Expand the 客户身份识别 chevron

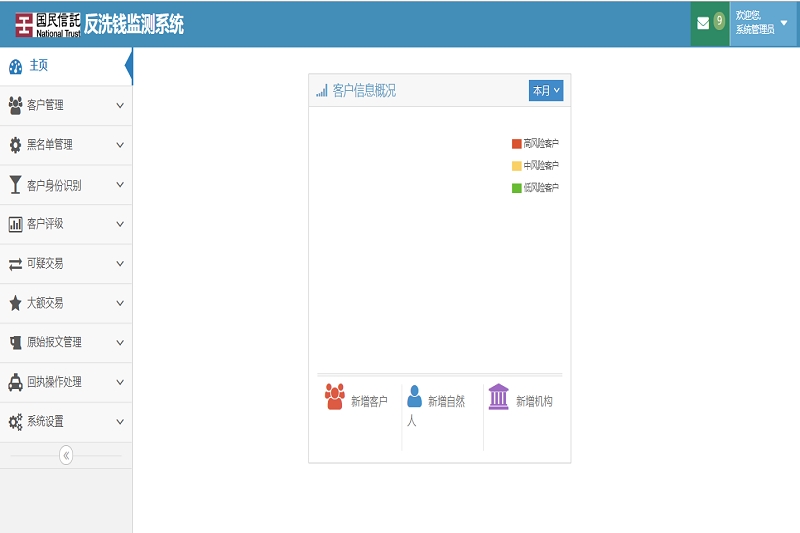(x=120, y=185)
